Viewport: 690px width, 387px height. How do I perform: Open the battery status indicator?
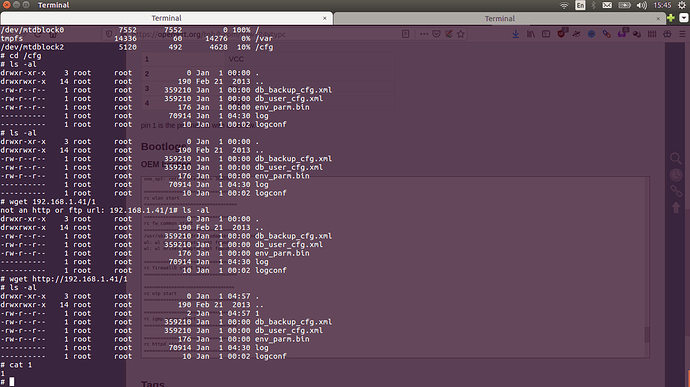[x=624, y=5]
